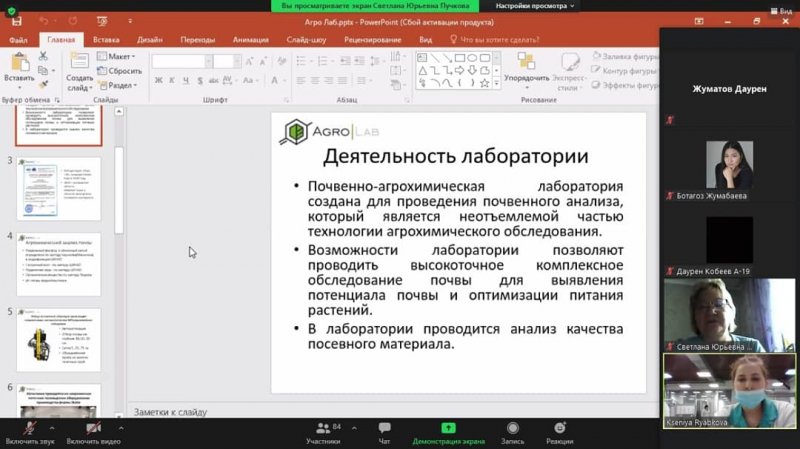Click Демонстрация экрана share screen button
The height and width of the screenshot is (449, 800).
(448, 433)
